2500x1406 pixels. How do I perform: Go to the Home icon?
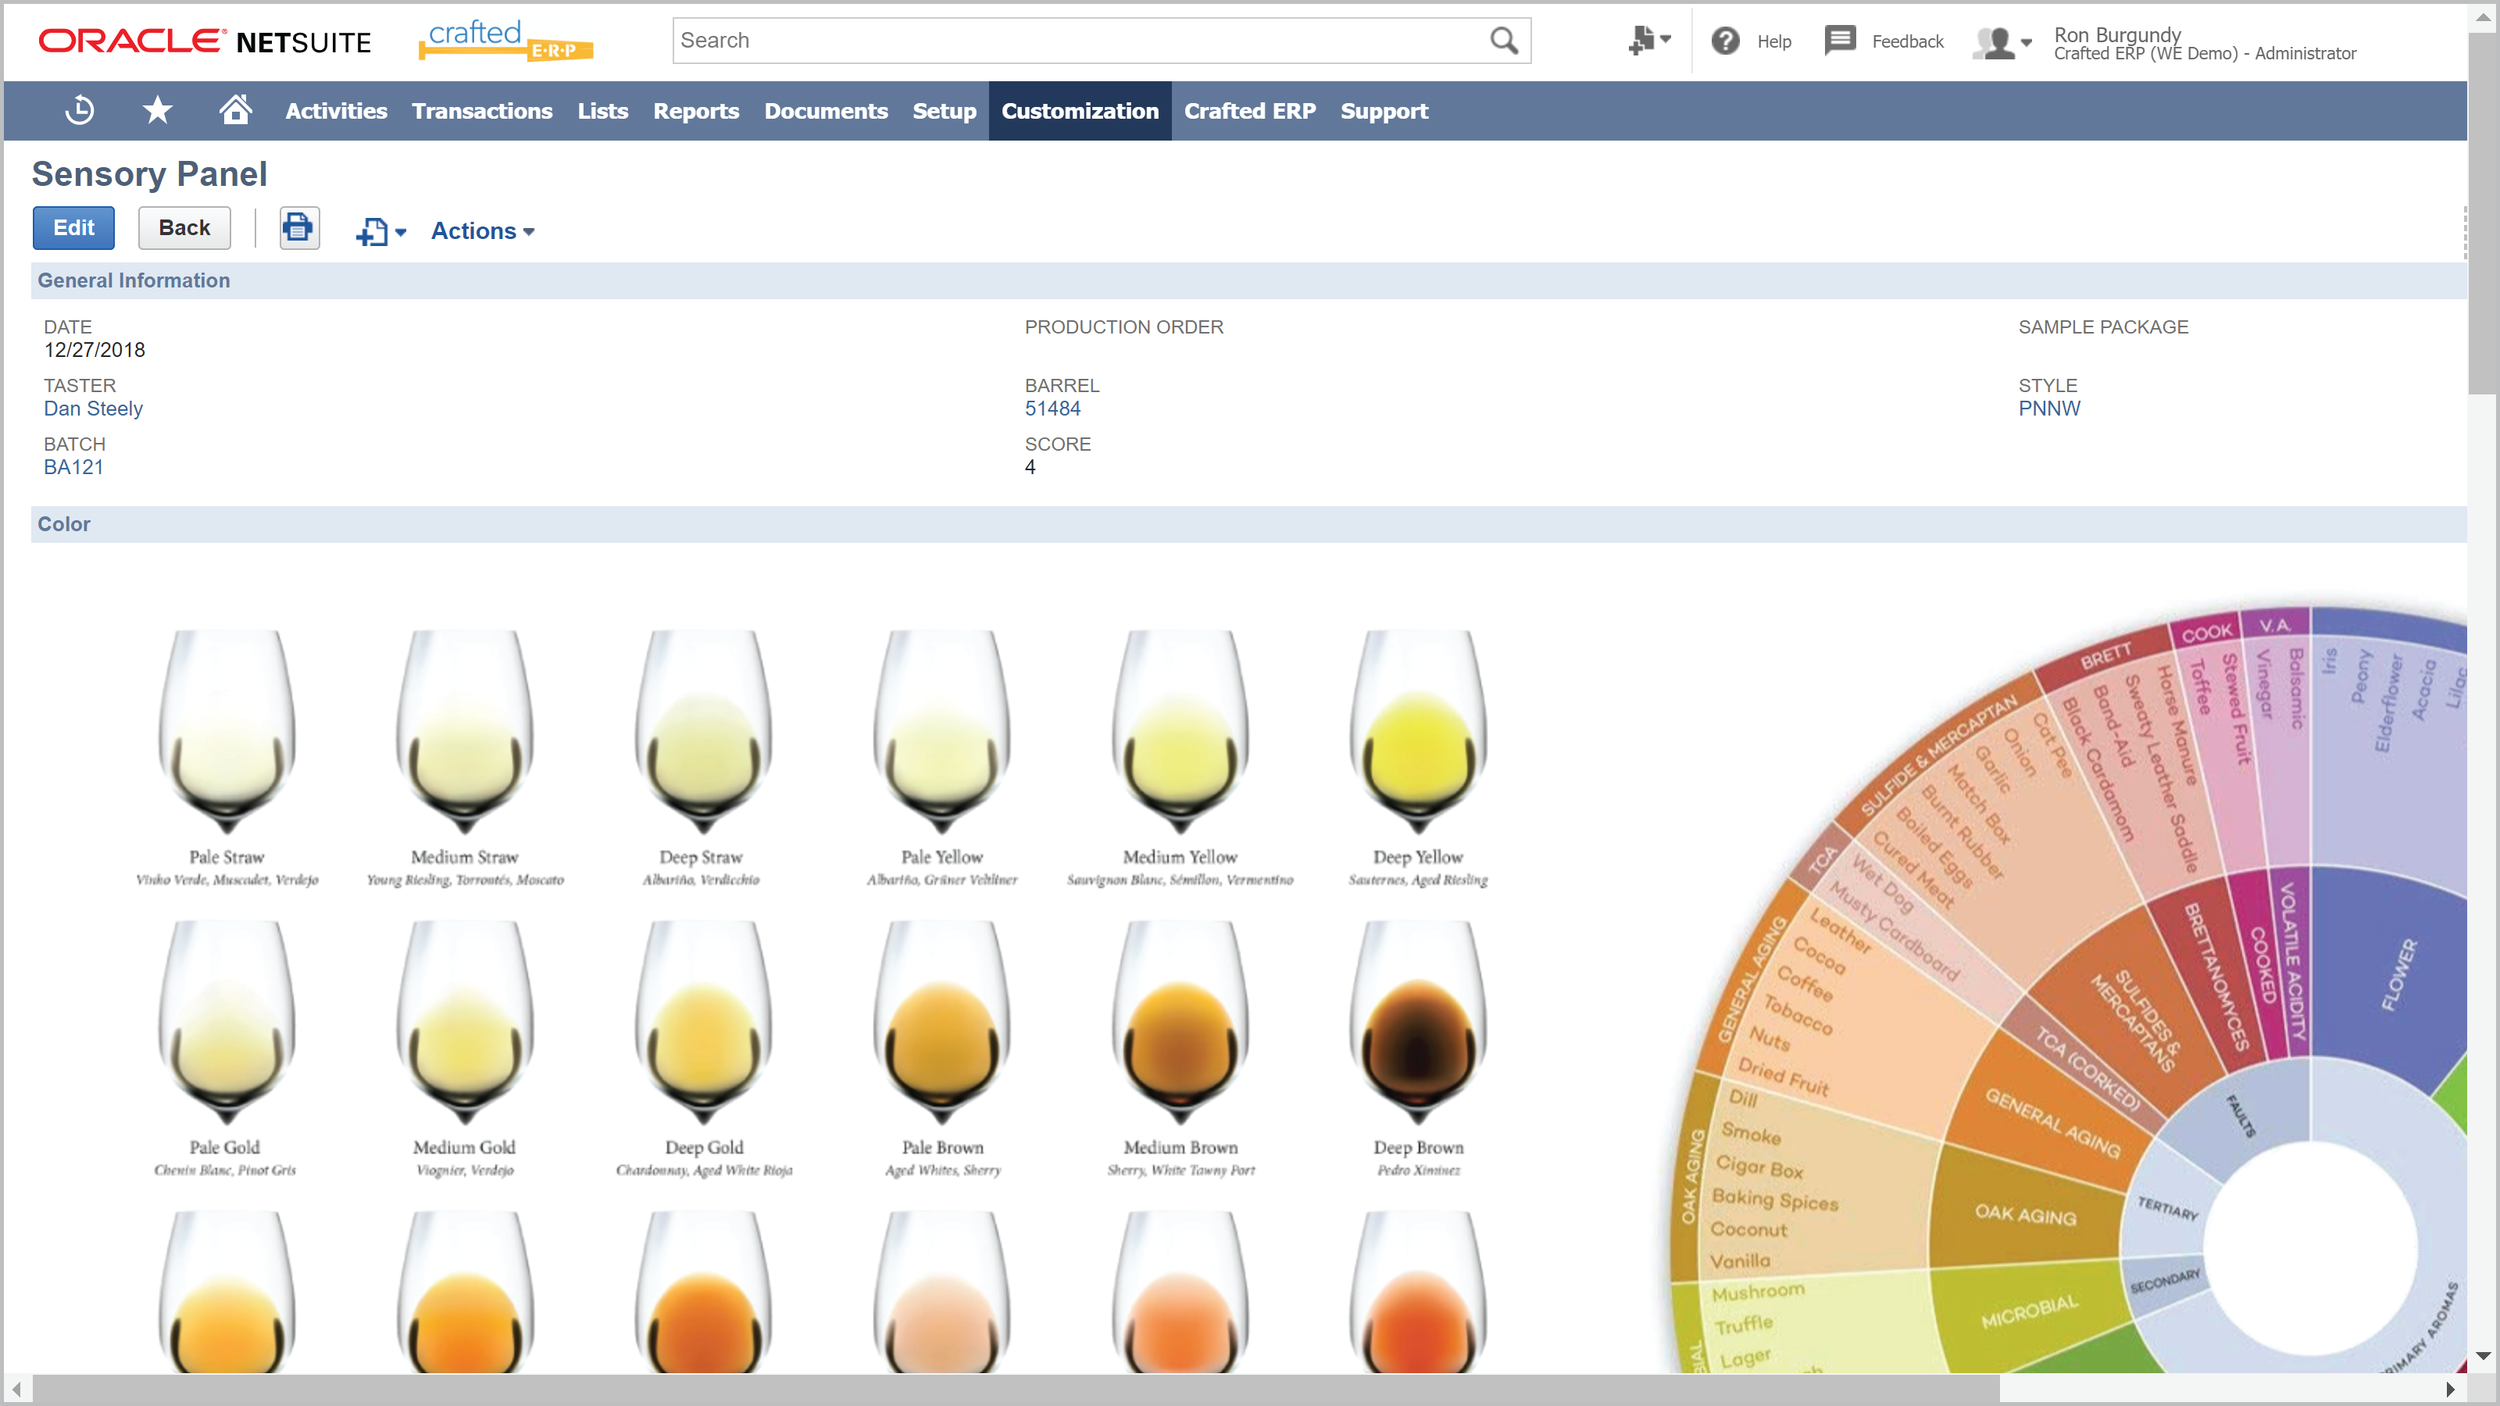pos(235,110)
